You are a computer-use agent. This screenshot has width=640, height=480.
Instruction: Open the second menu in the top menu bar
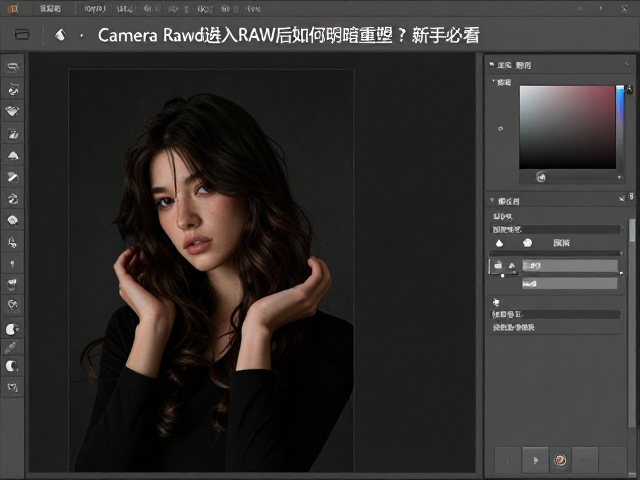coord(95,9)
